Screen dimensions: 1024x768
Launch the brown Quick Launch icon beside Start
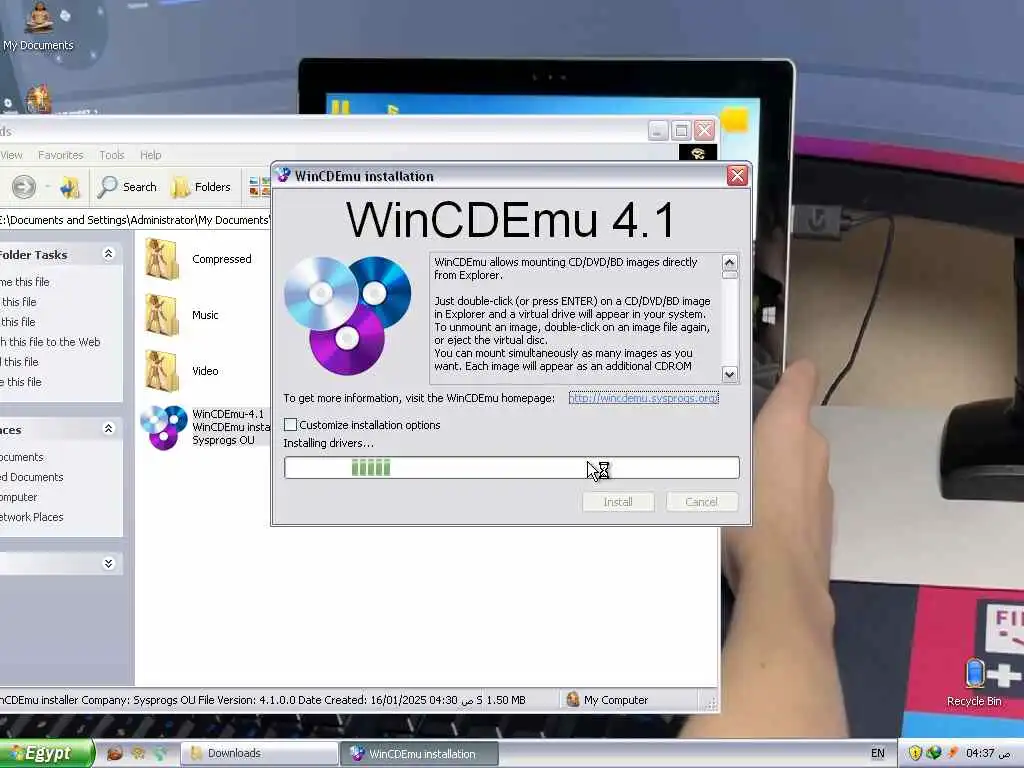pyautogui.click(x=114, y=754)
